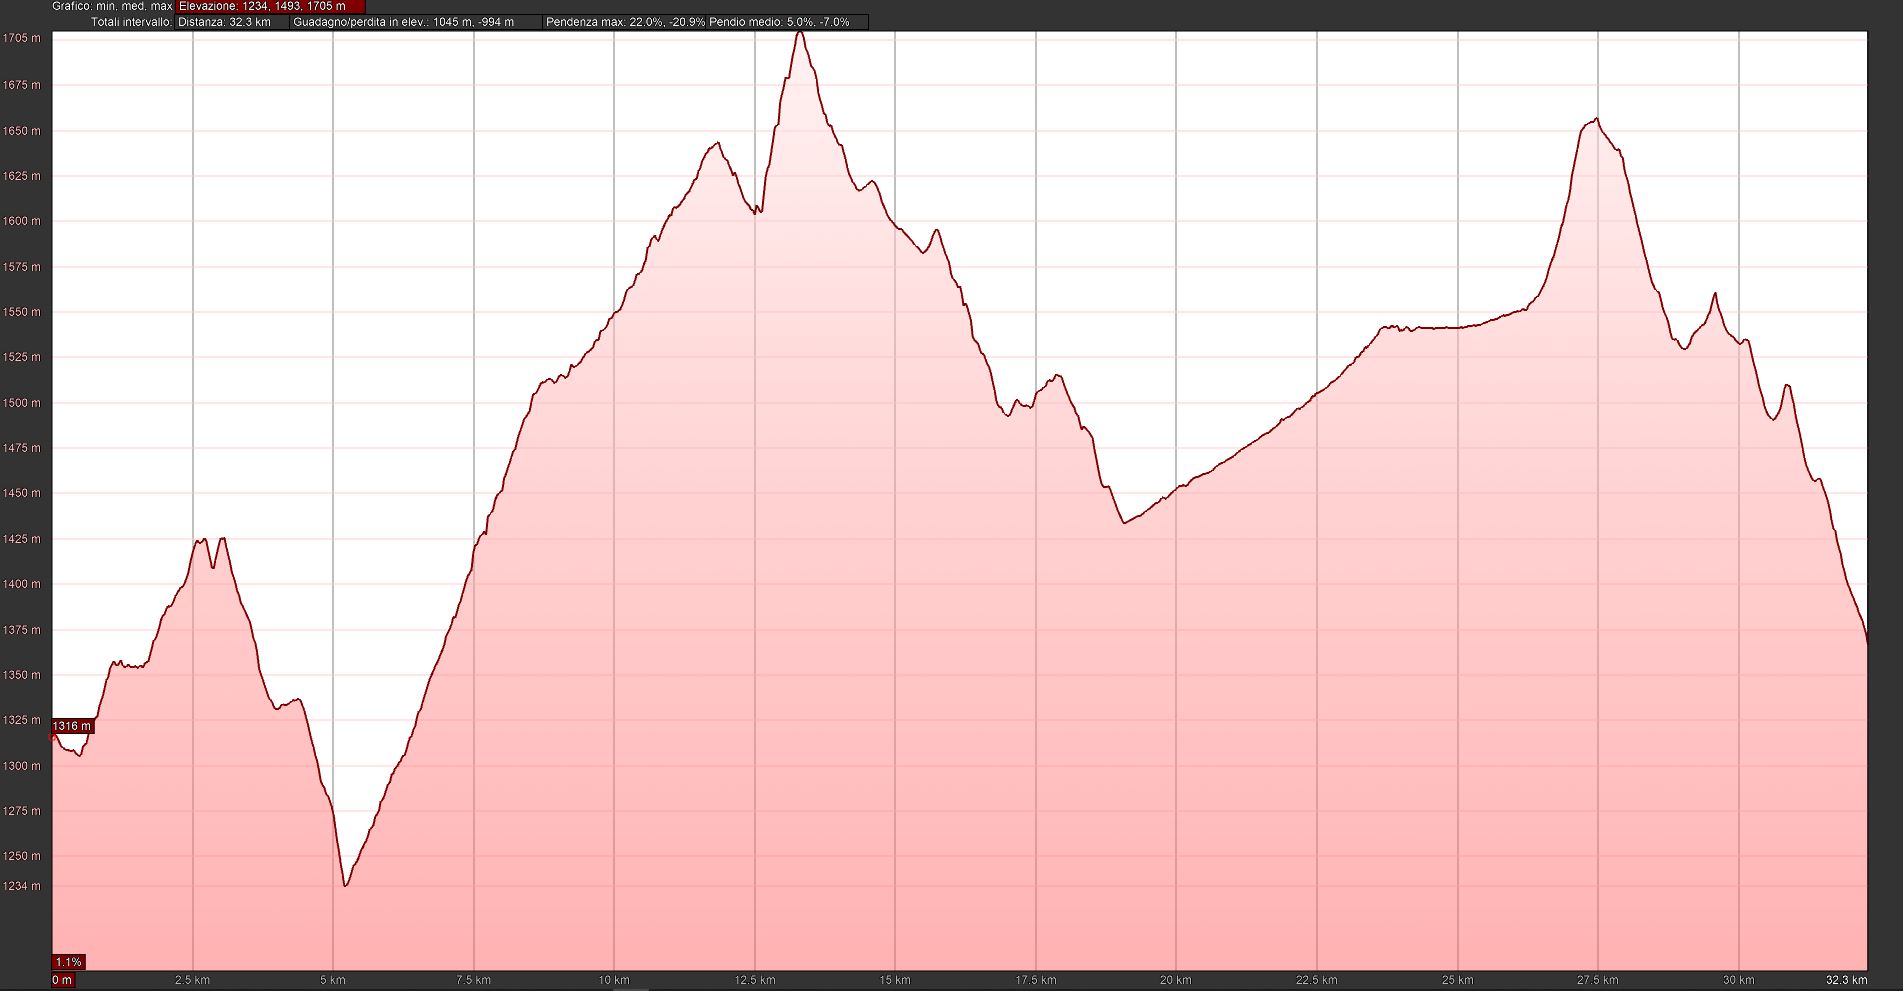Click the Grafico: min. med. max label
This screenshot has width=1903, height=991.
[112, 6]
